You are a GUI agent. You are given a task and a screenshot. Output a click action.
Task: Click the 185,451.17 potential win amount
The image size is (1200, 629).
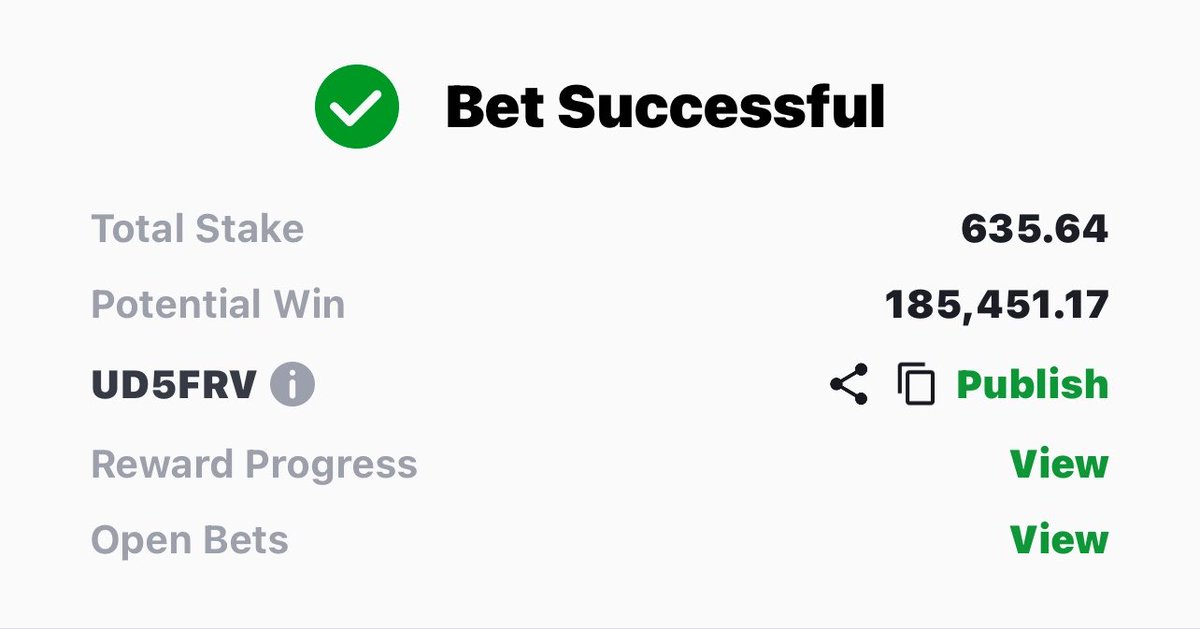[997, 305]
